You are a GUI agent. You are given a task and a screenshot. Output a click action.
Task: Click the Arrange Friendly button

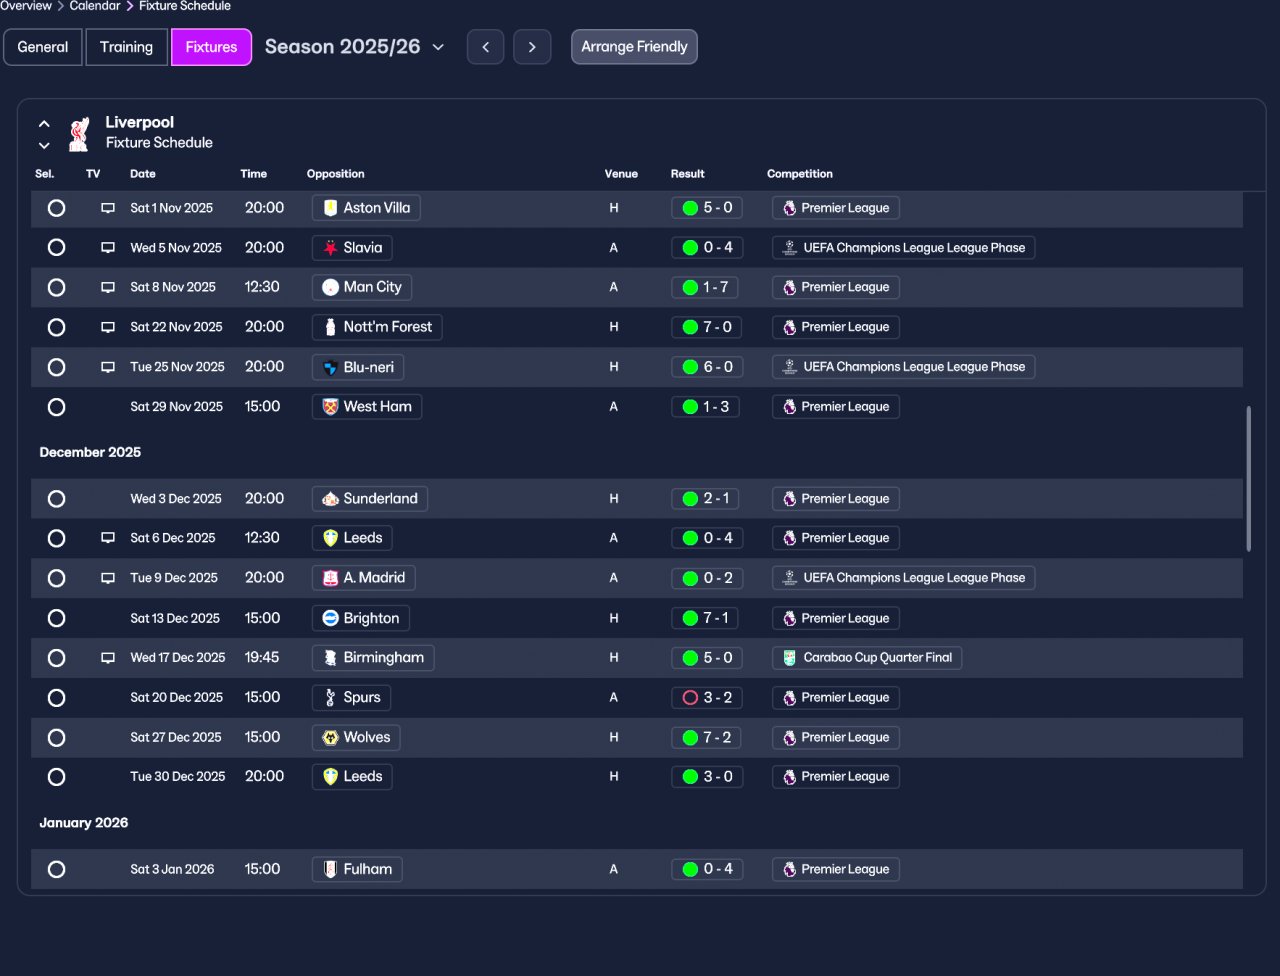click(x=634, y=47)
